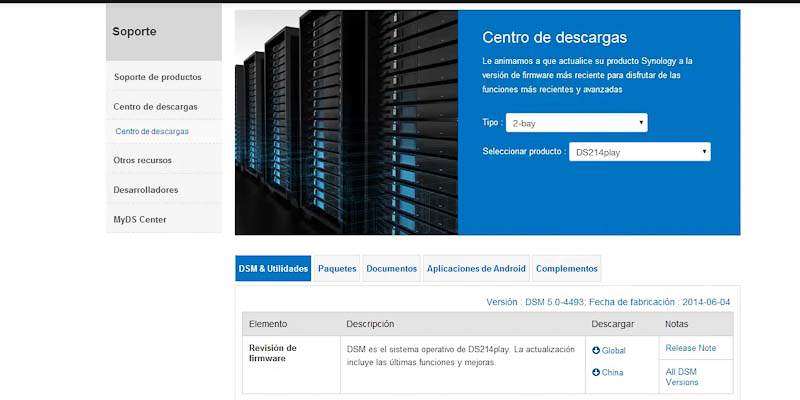Click the Descargar column header

[613, 324]
